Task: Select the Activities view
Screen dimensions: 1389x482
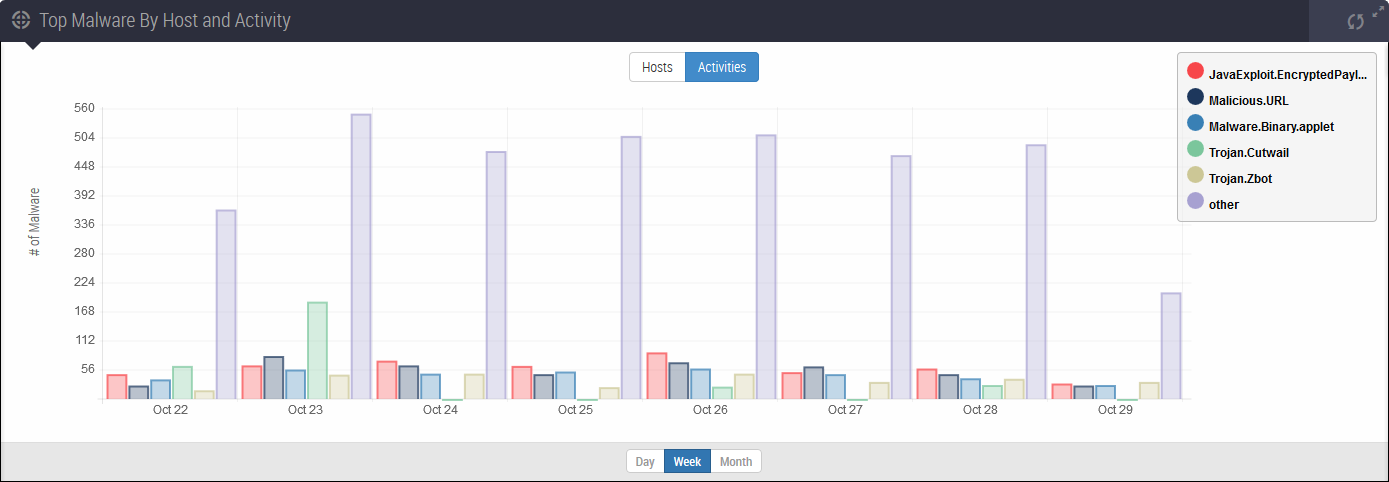Action: (722, 67)
